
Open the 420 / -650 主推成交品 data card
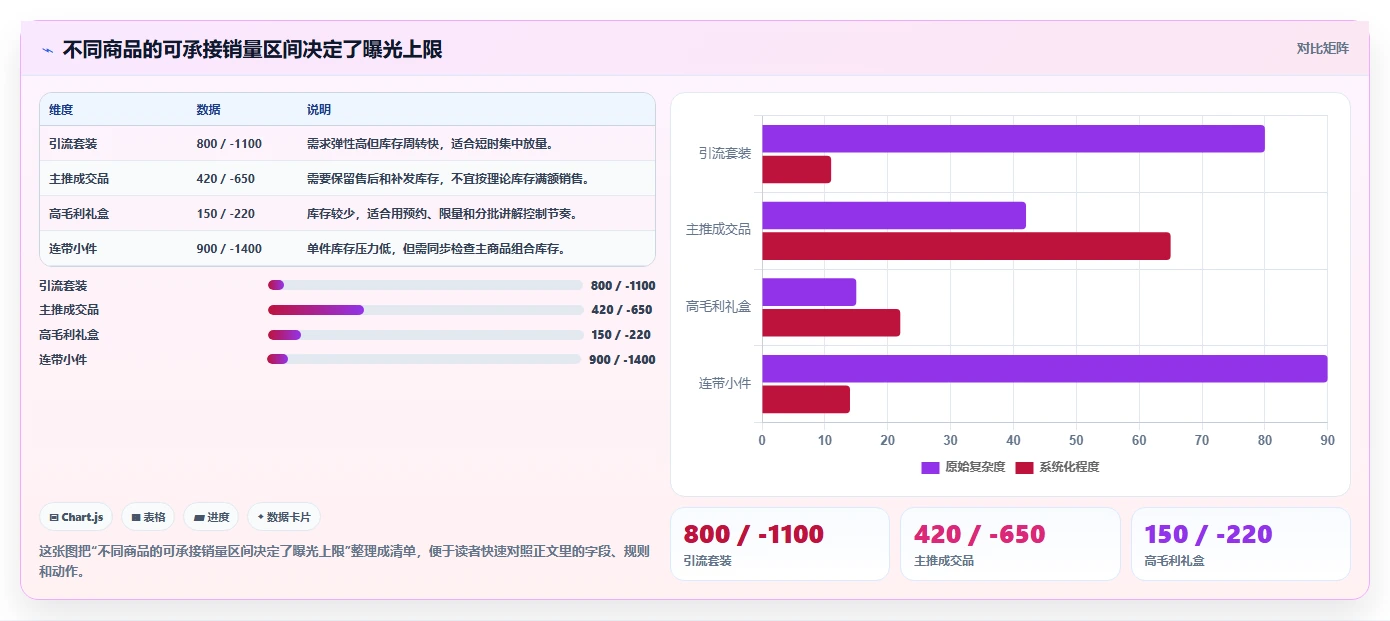[1010, 544]
